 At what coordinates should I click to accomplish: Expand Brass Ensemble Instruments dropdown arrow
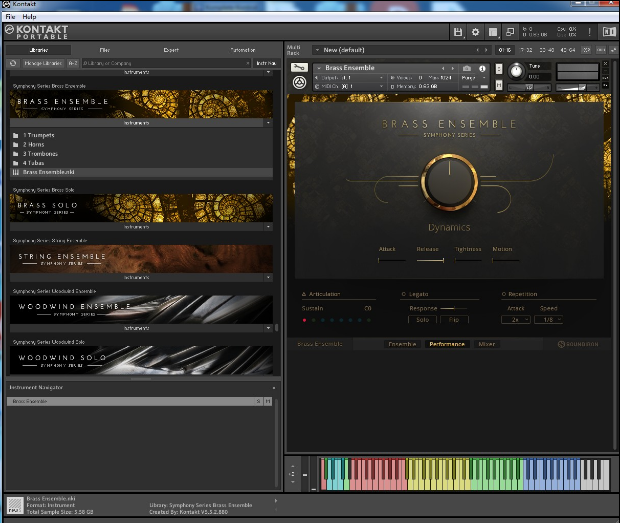point(268,123)
